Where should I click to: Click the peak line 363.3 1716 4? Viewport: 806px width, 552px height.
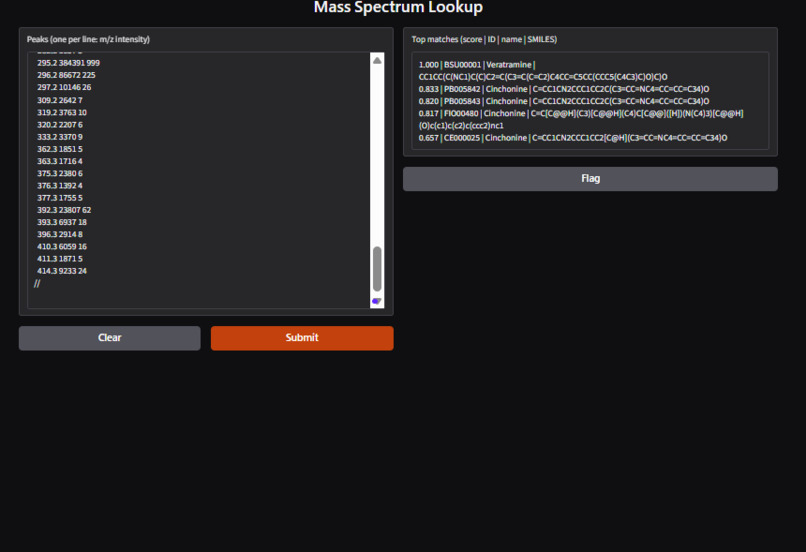60,161
